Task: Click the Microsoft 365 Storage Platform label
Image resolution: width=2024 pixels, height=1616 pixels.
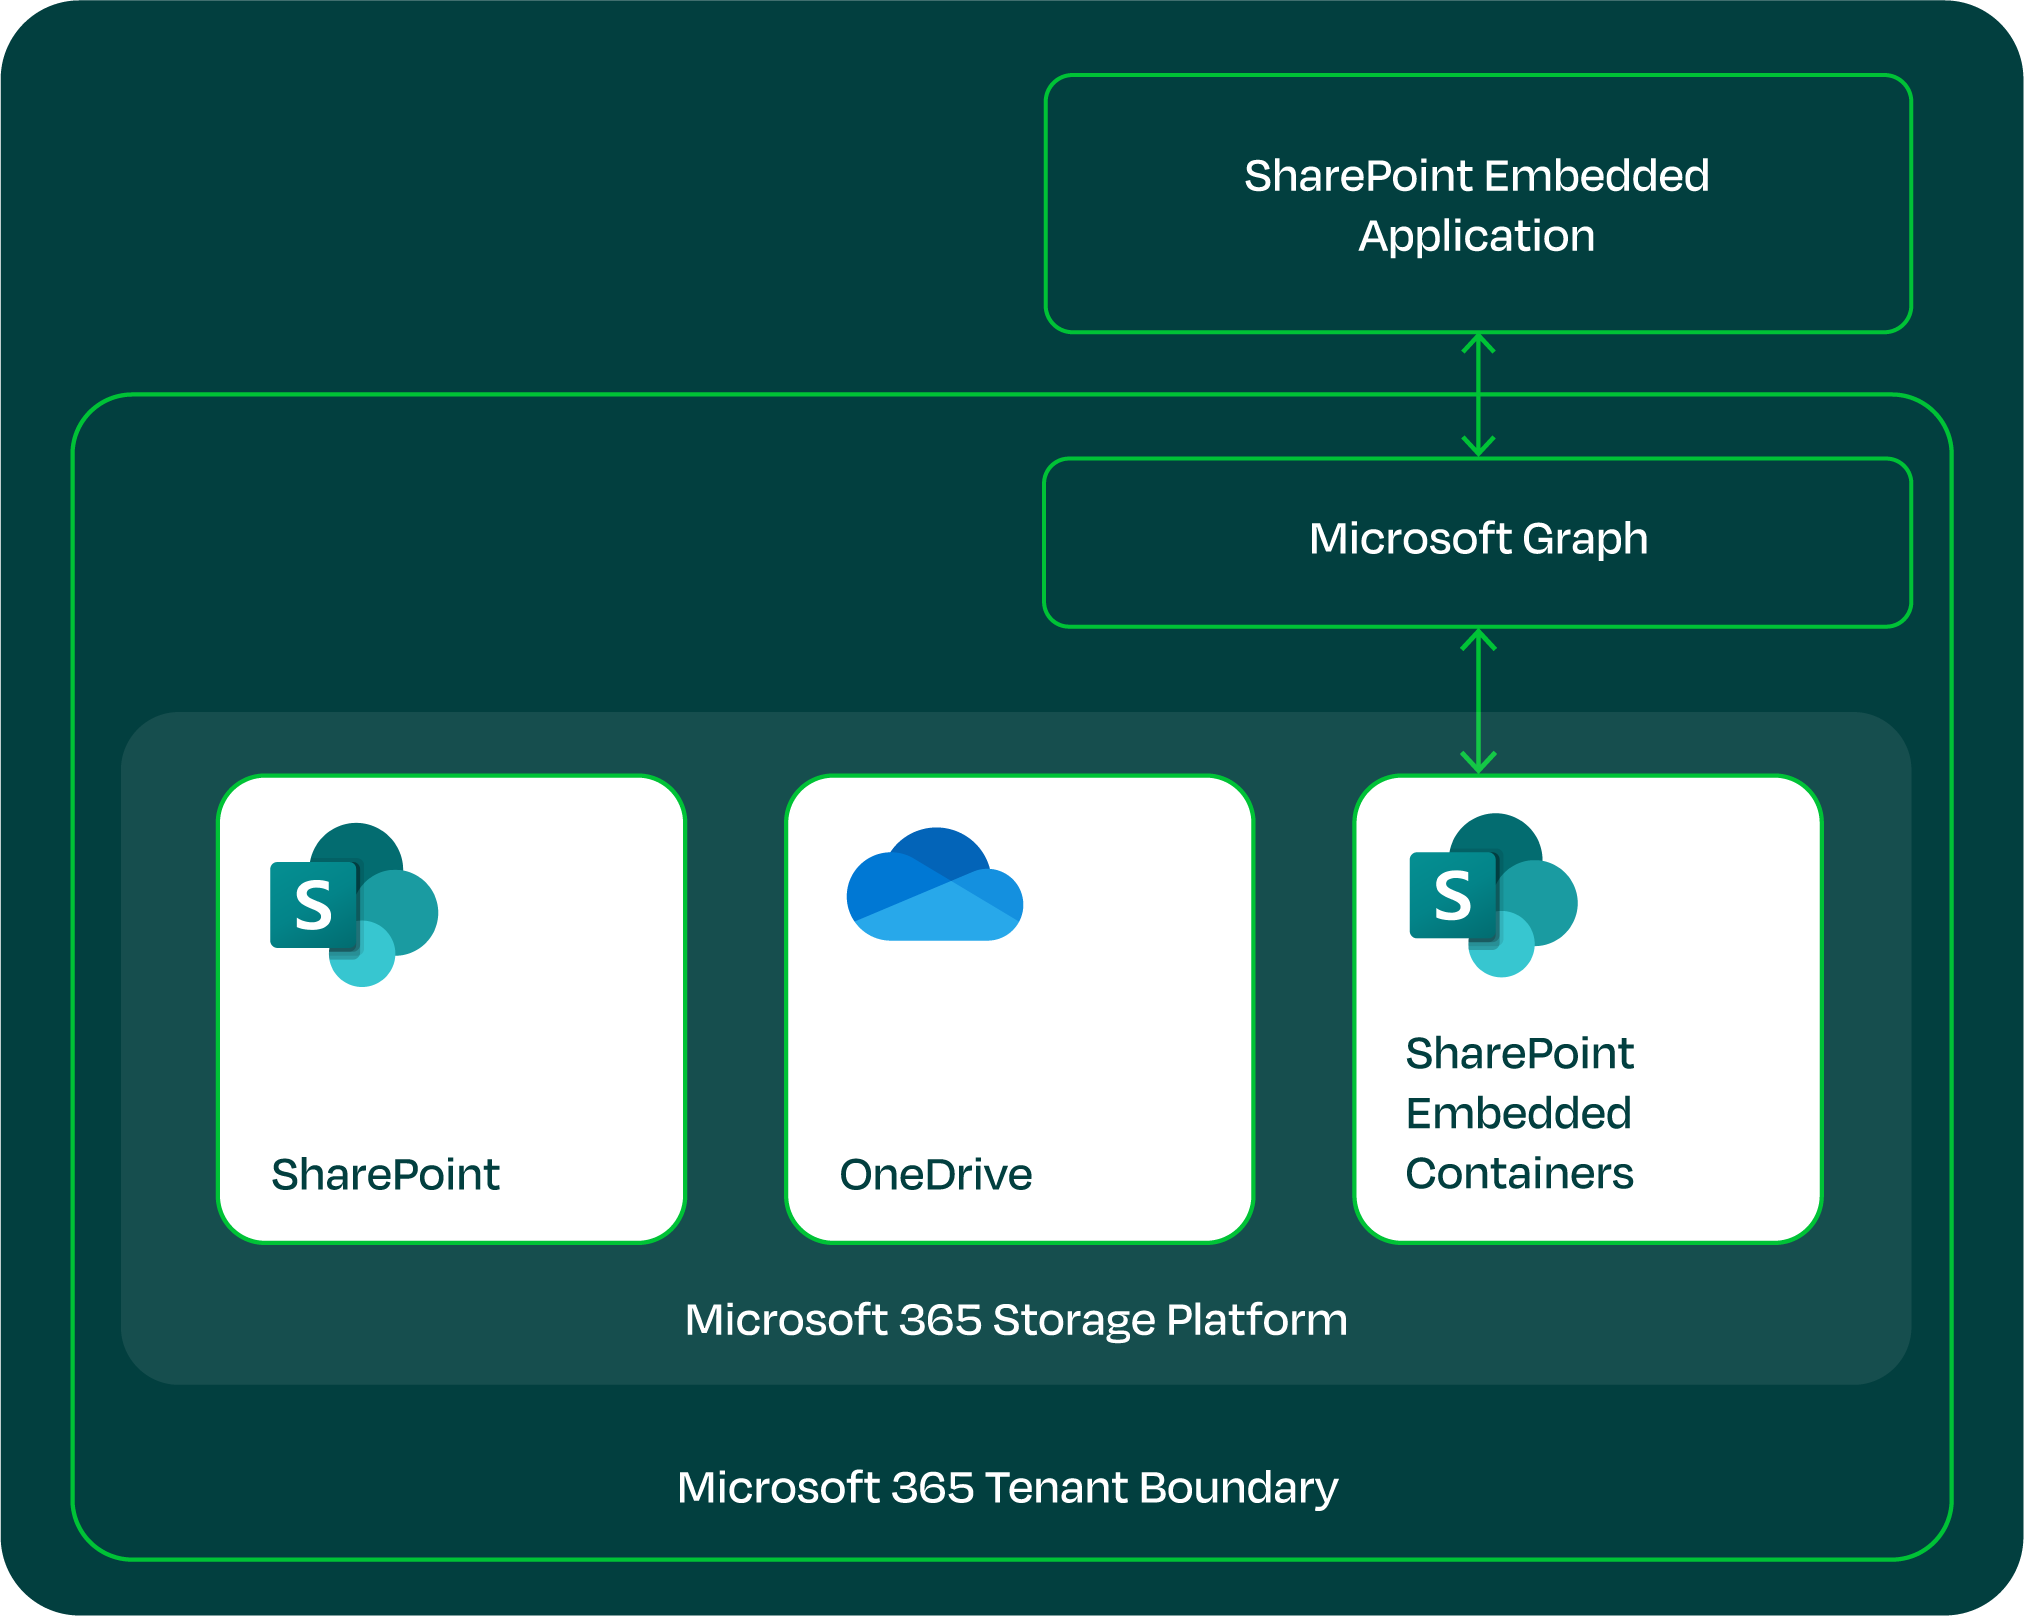Action: [1017, 1317]
